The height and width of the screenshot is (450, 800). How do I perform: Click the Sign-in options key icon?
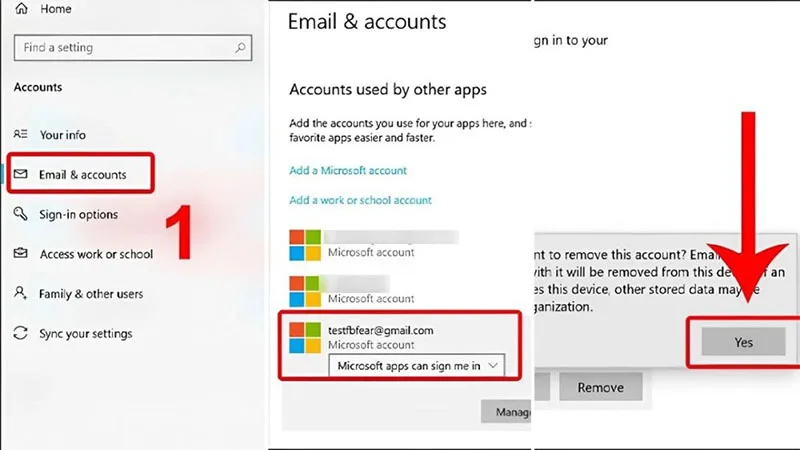coord(20,214)
